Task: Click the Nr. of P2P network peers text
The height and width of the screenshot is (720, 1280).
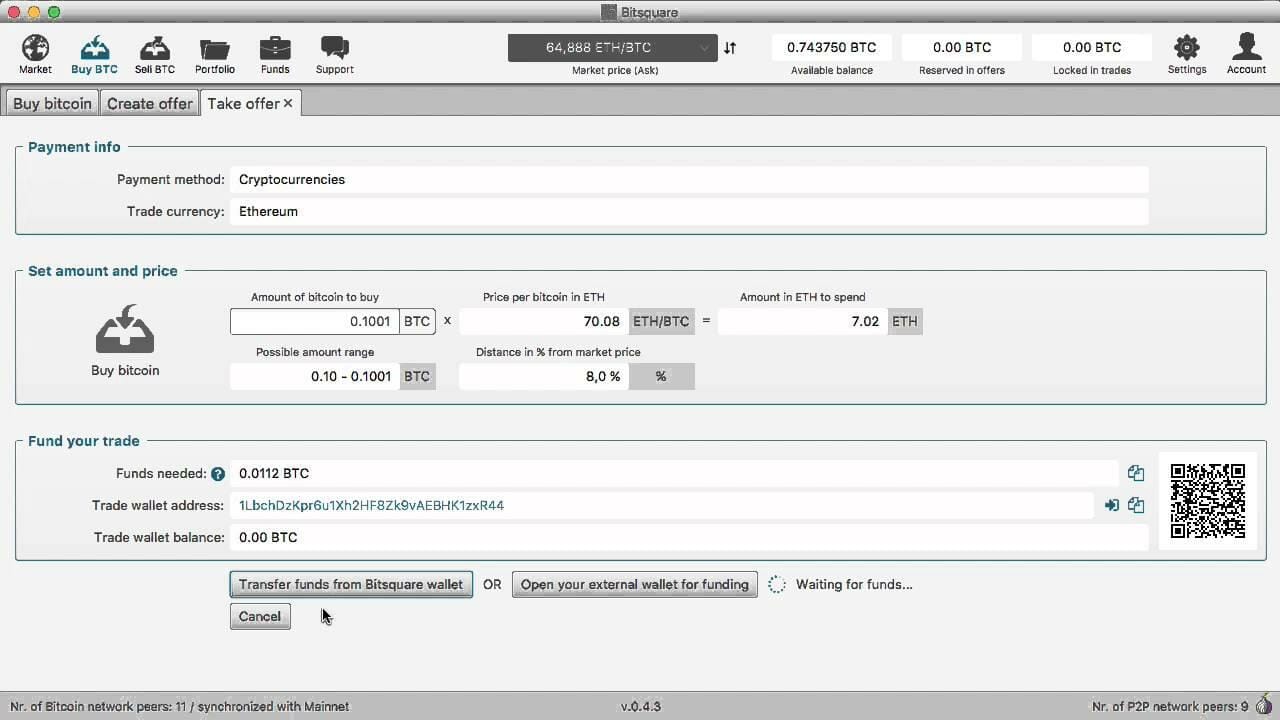Action: 1169,706
